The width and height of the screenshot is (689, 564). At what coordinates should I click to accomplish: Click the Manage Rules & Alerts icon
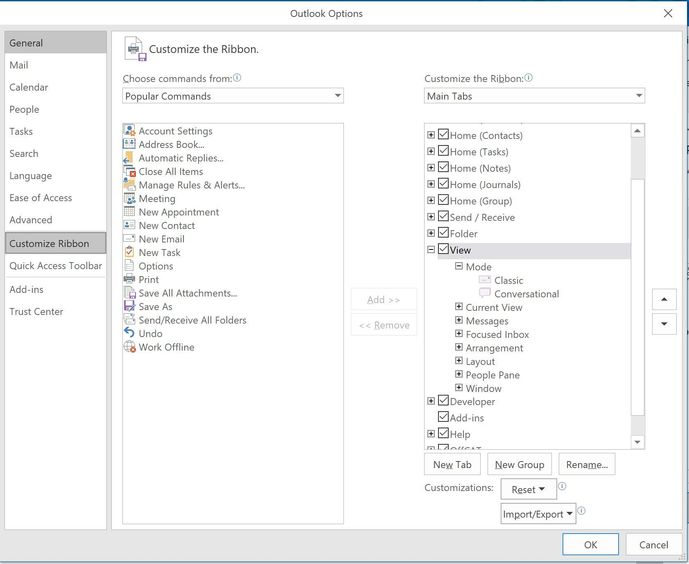click(130, 185)
